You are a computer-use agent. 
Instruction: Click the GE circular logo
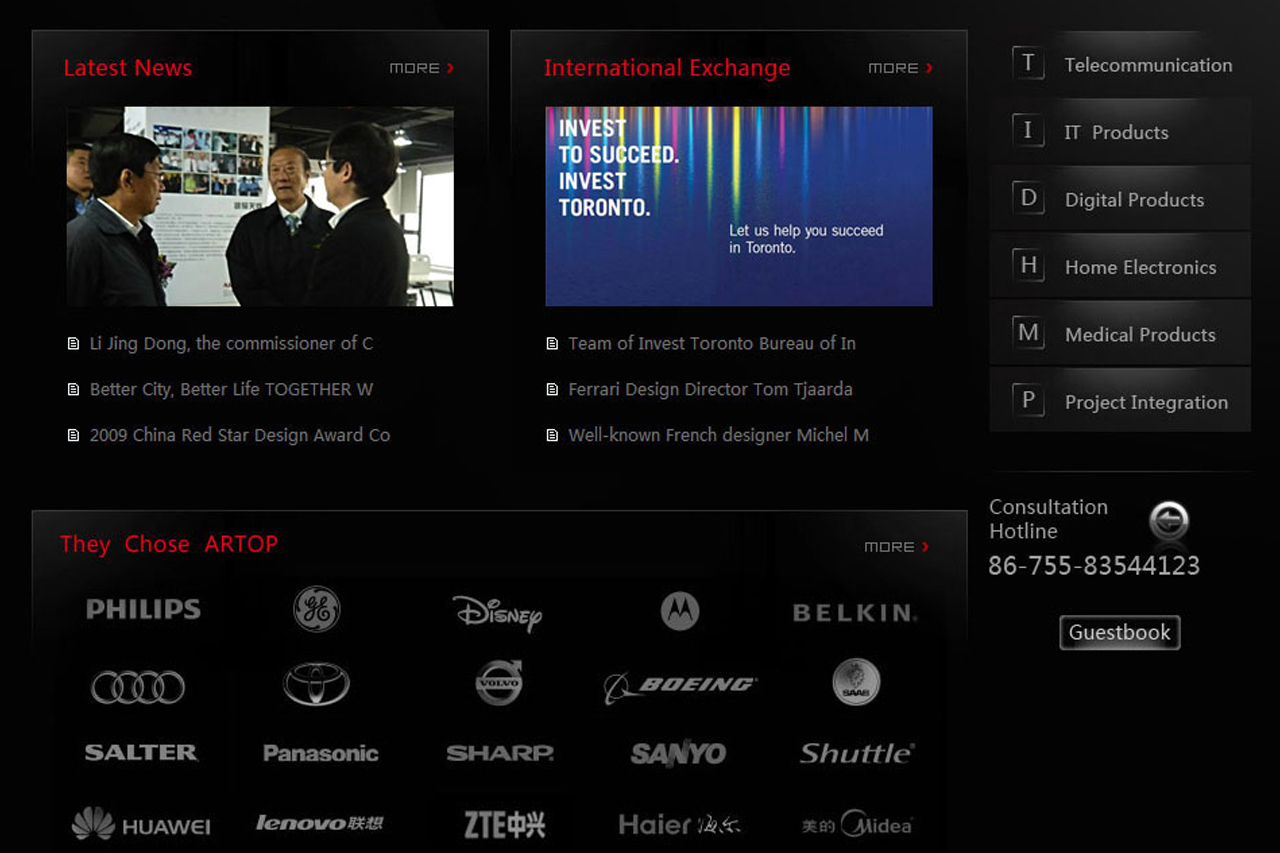point(316,609)
